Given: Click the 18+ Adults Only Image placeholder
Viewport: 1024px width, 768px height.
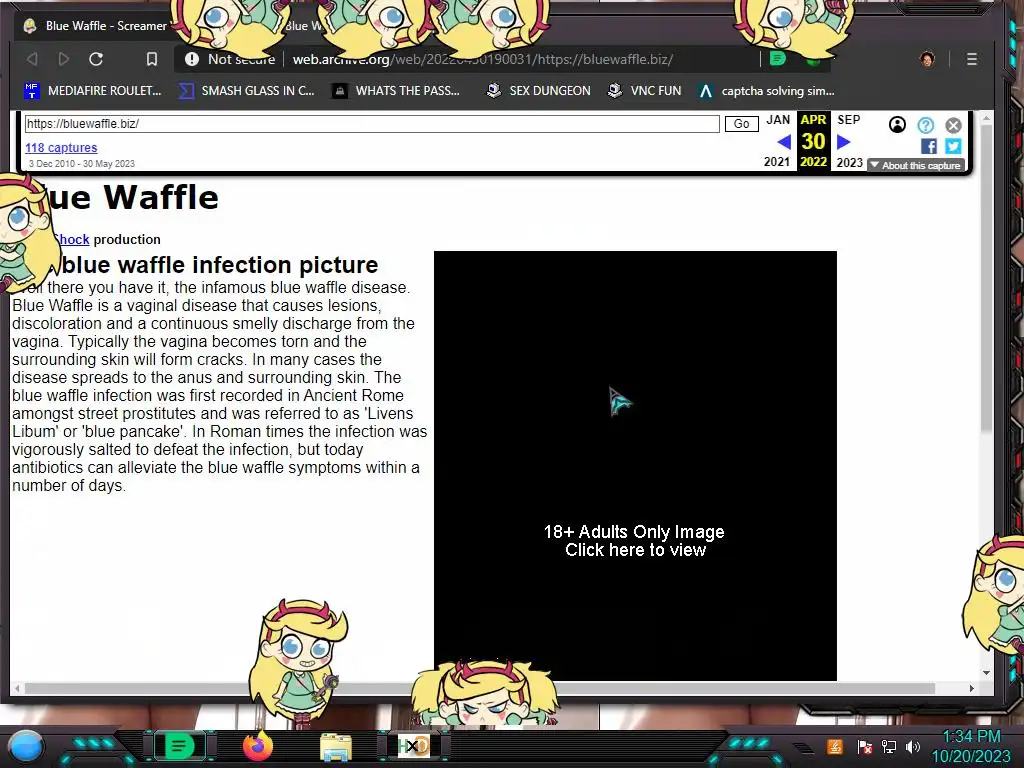Looking at the screenshot, I should 635,466.
